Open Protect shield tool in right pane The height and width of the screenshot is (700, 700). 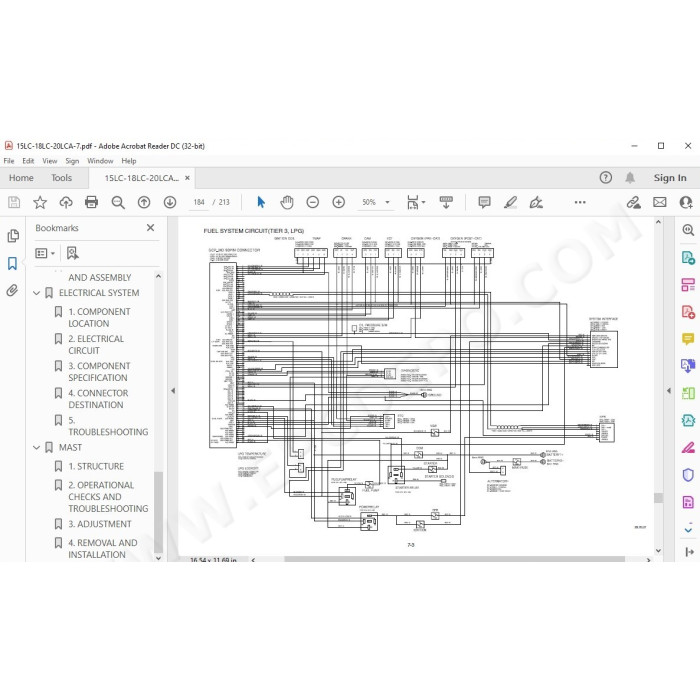pos(688,475)
